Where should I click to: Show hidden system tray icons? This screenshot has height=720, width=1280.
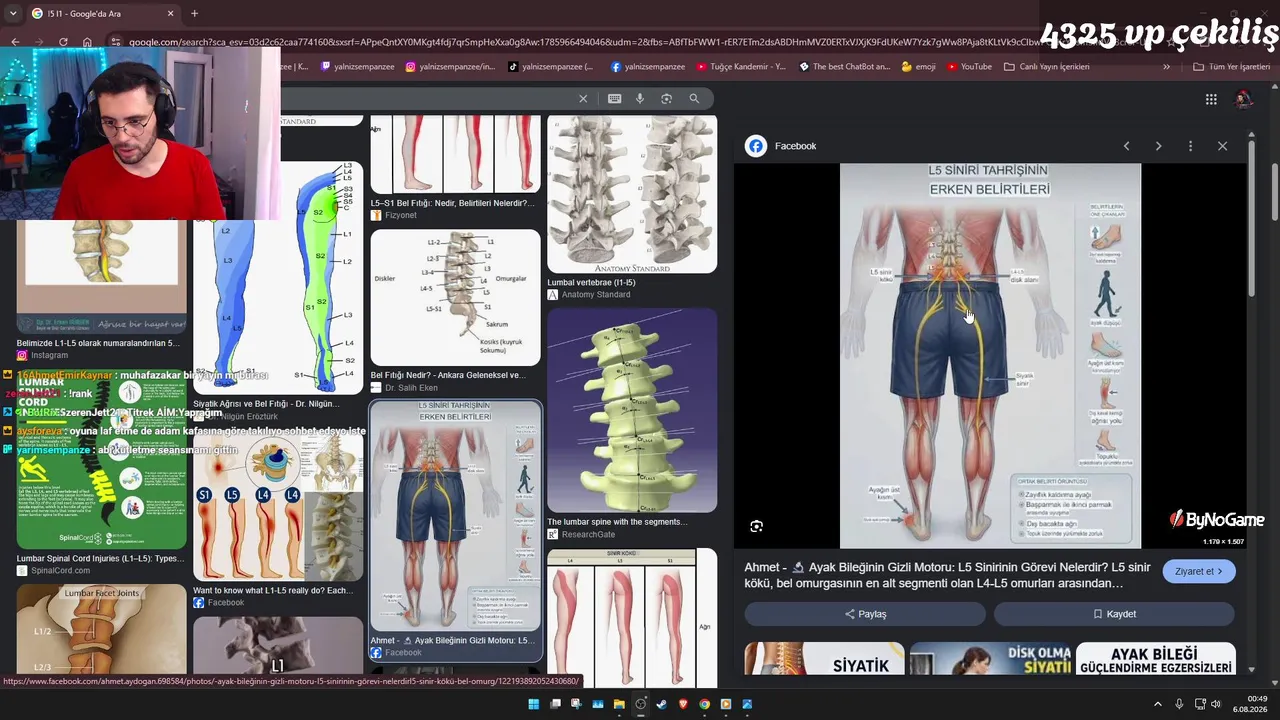(1158, 704)
